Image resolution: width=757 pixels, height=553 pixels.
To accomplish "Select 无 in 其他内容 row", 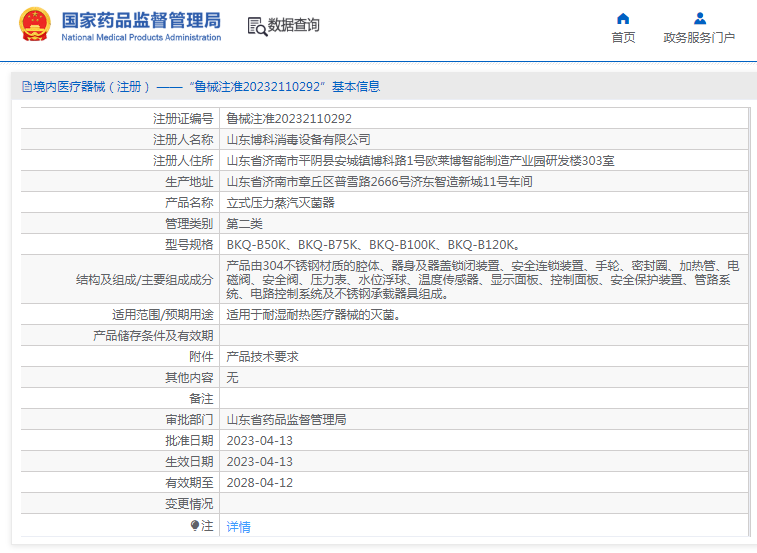I will tap(232, 378).
